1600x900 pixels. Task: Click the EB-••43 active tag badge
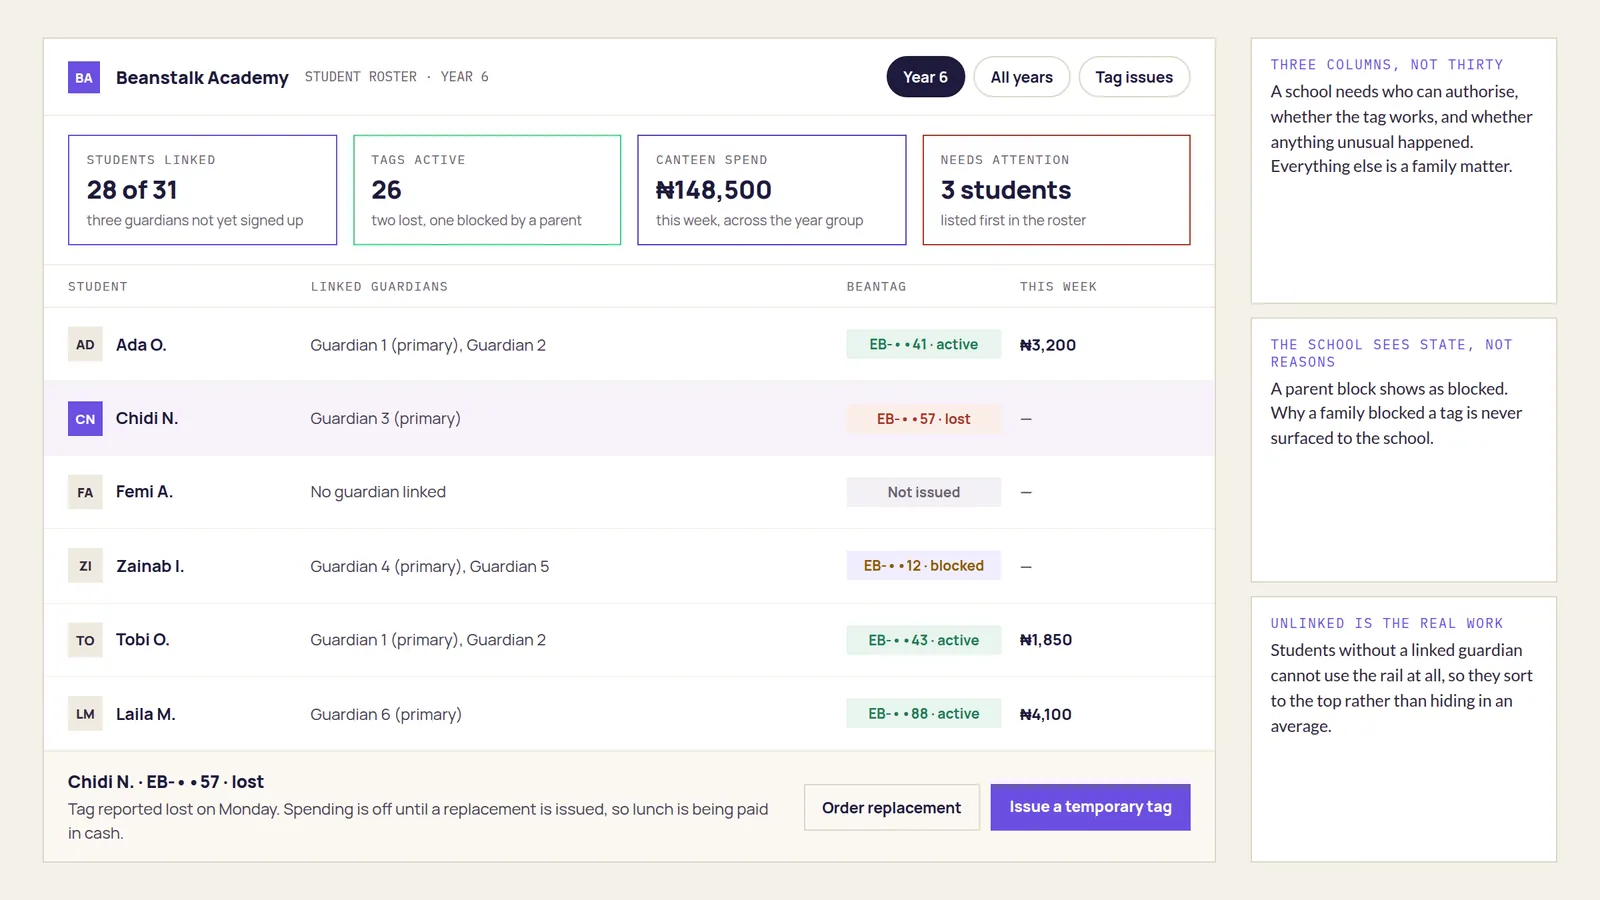tap(924, 640)
